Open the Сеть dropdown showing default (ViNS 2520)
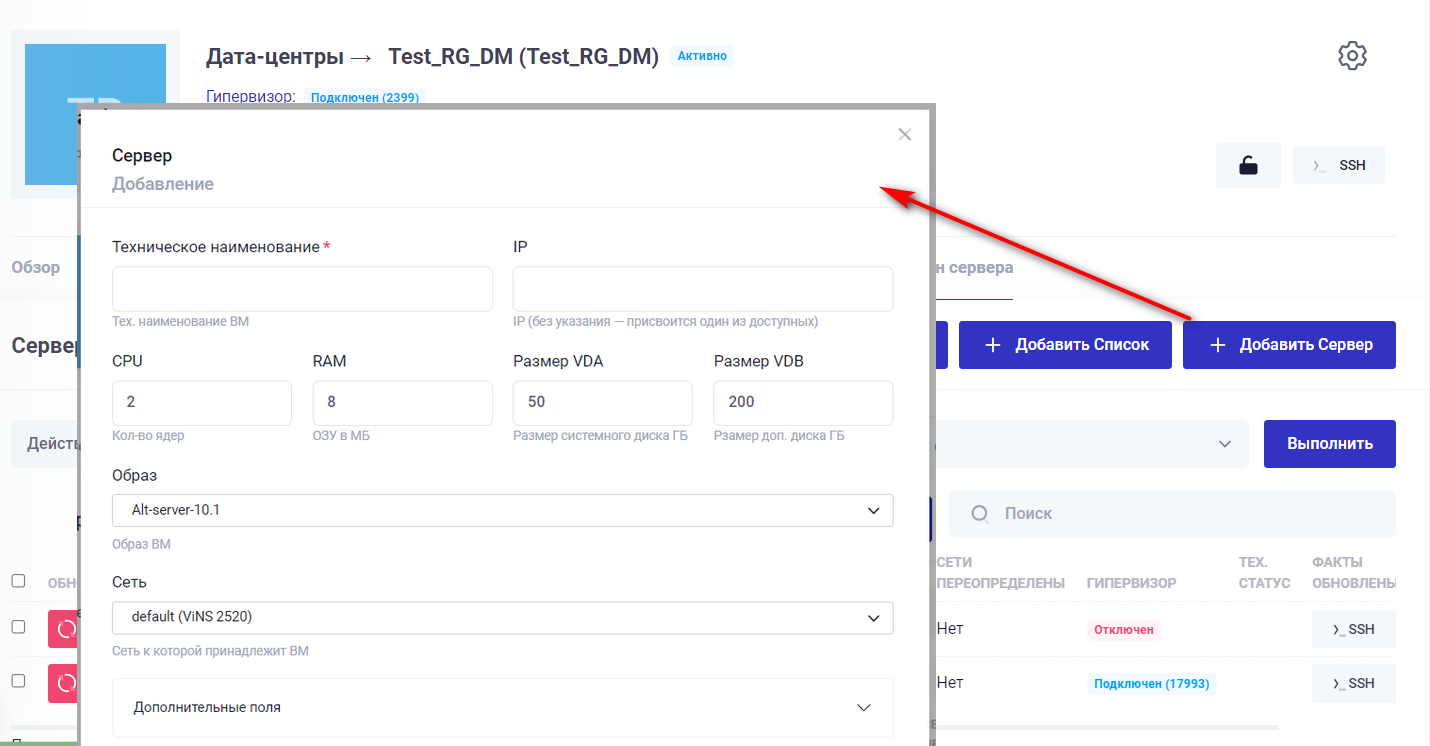This screenshot has height=746, width=1430. (502, 618)
